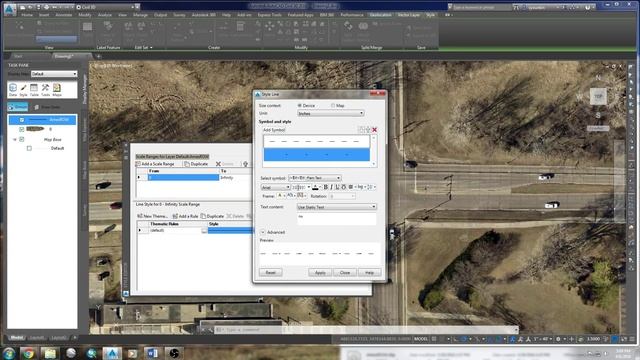Click Add a Rule icon
The height and width of the screenshot is (360, 640).
(175, 216)
